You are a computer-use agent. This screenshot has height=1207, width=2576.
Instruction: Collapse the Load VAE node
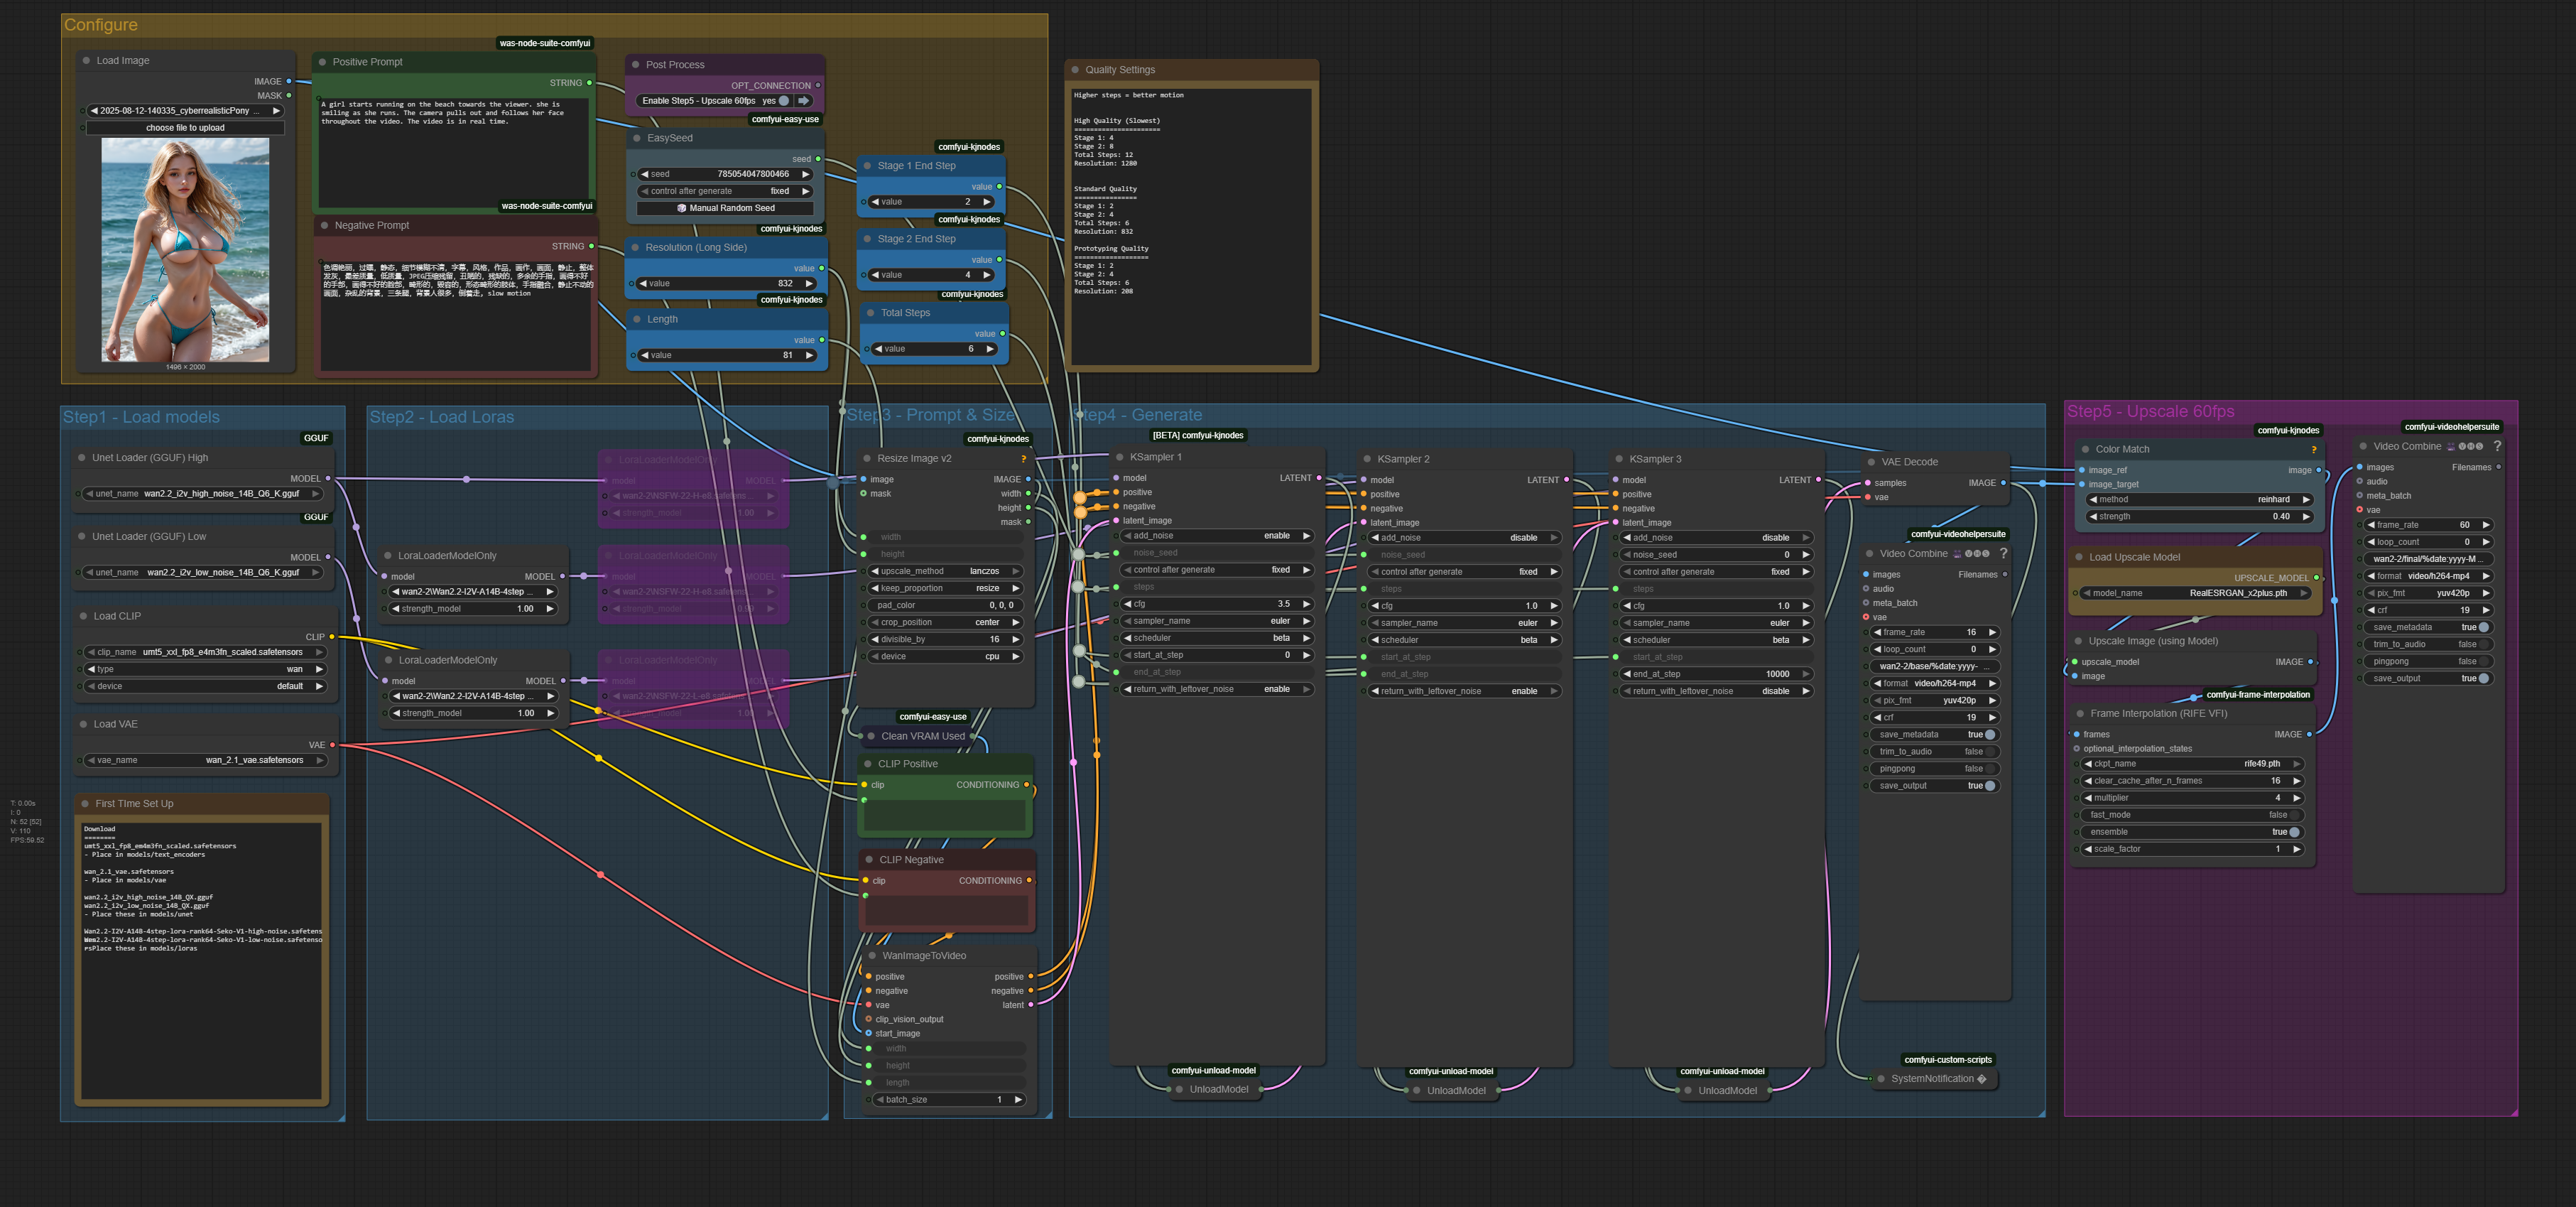[83, 724]
